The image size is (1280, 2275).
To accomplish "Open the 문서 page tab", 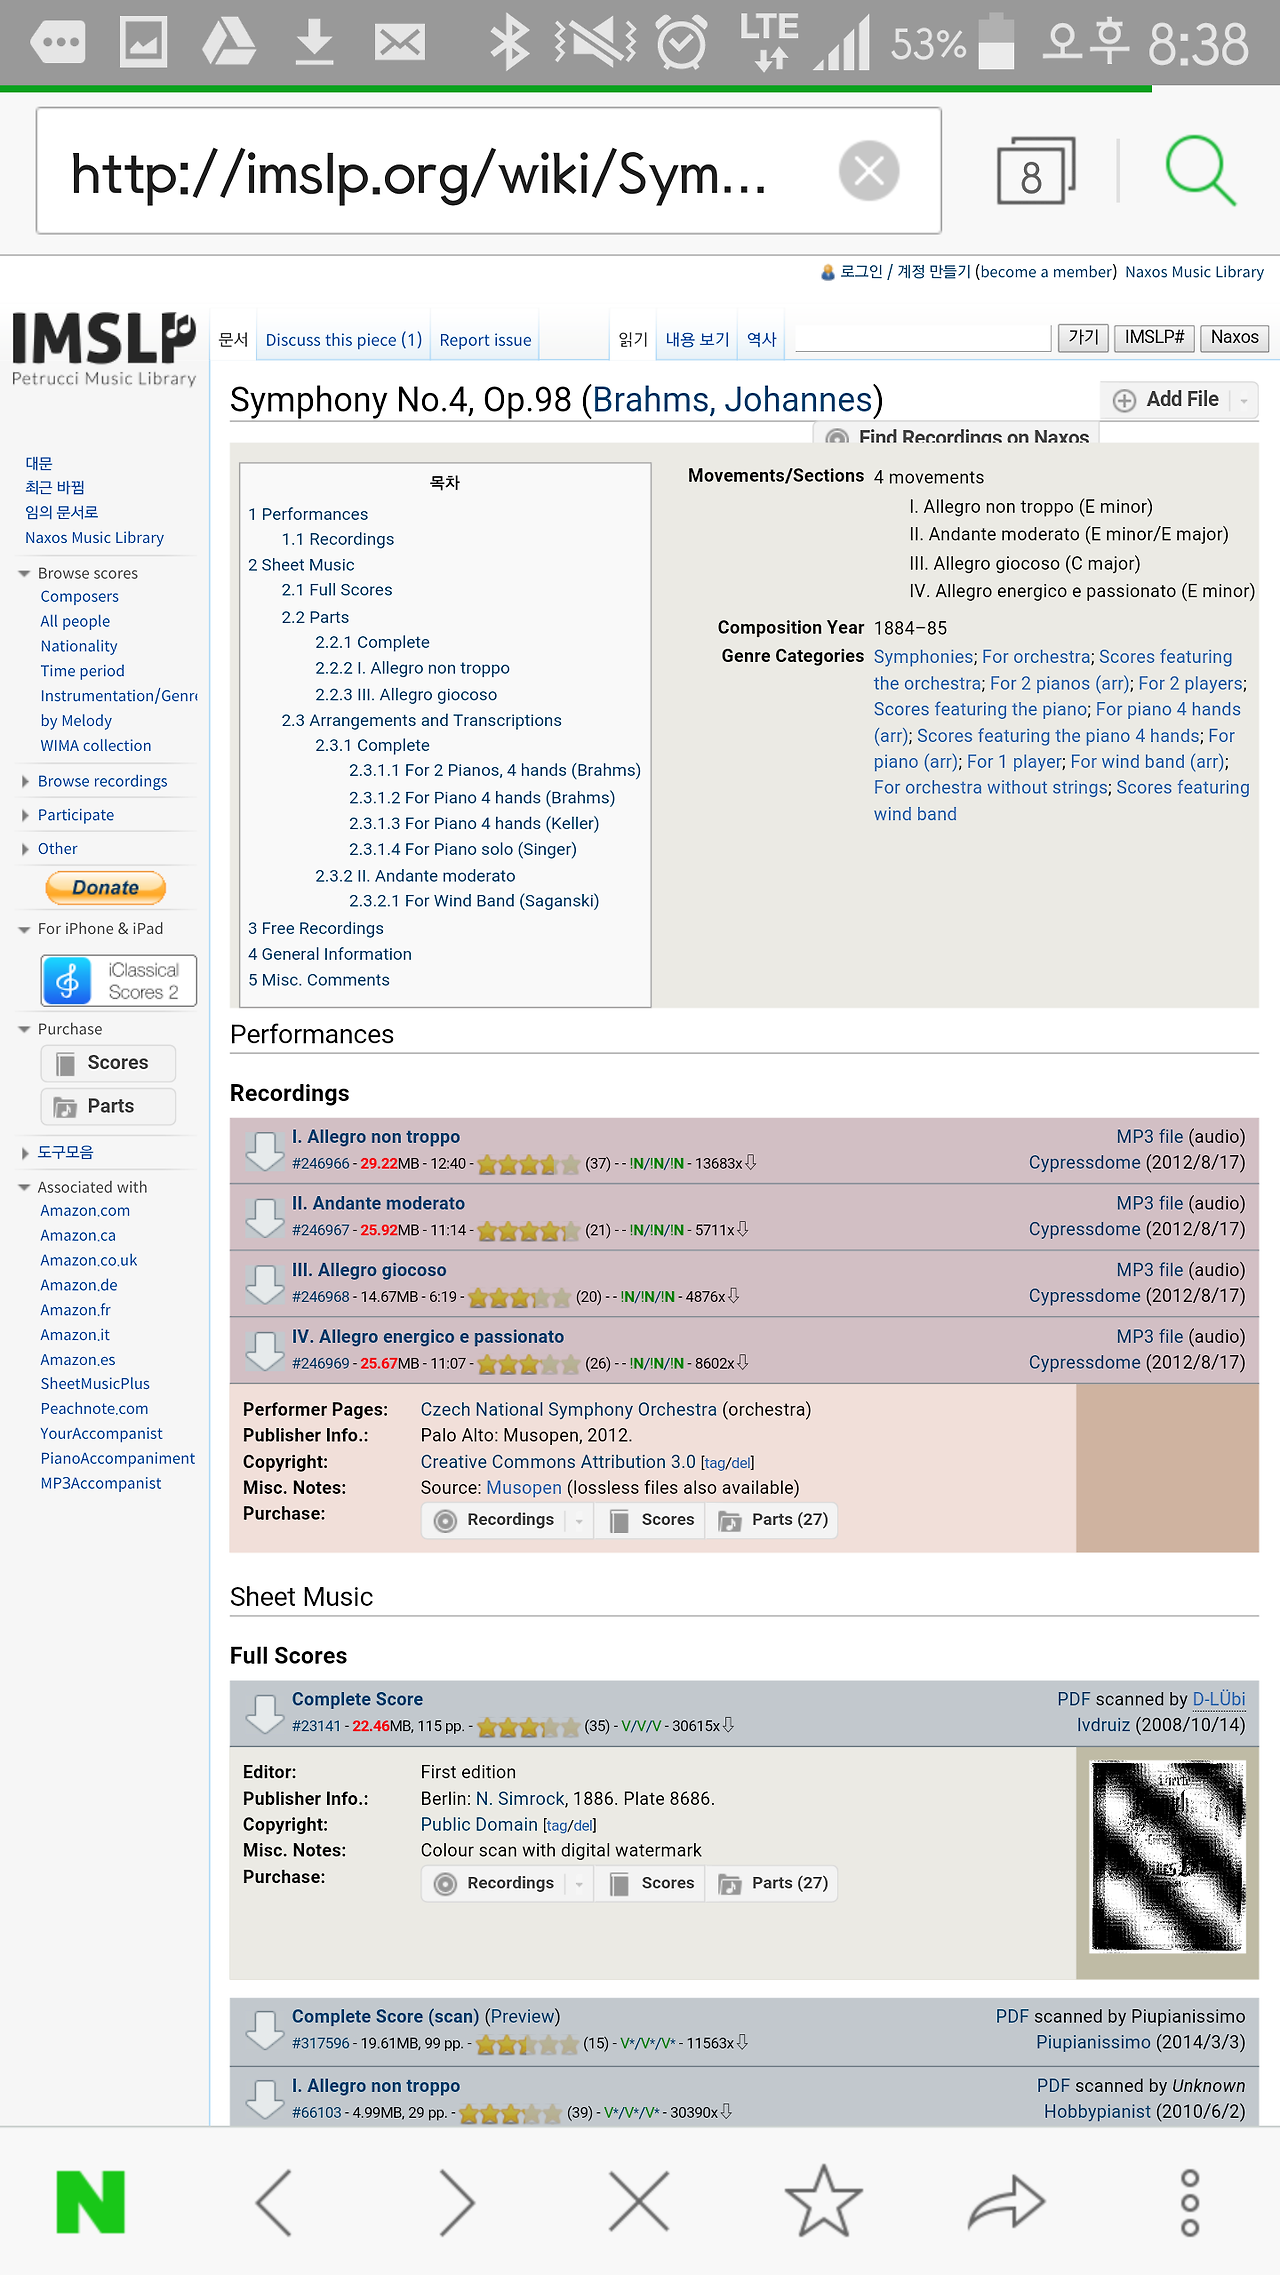I will (233, 340).
